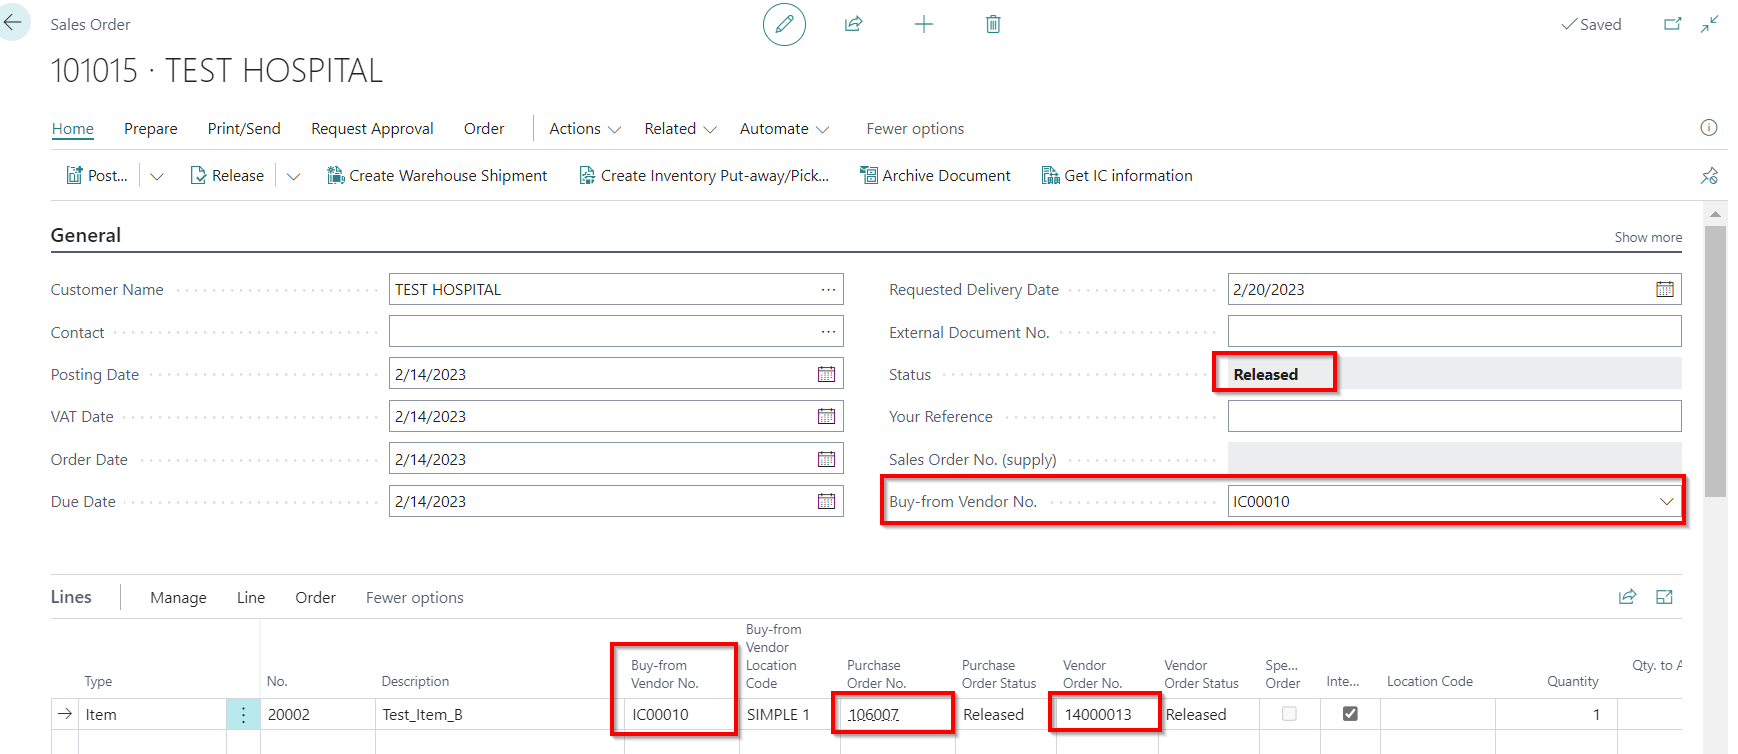Click the Your Reference field
Screen dimensions: 1738x754
1454,416
